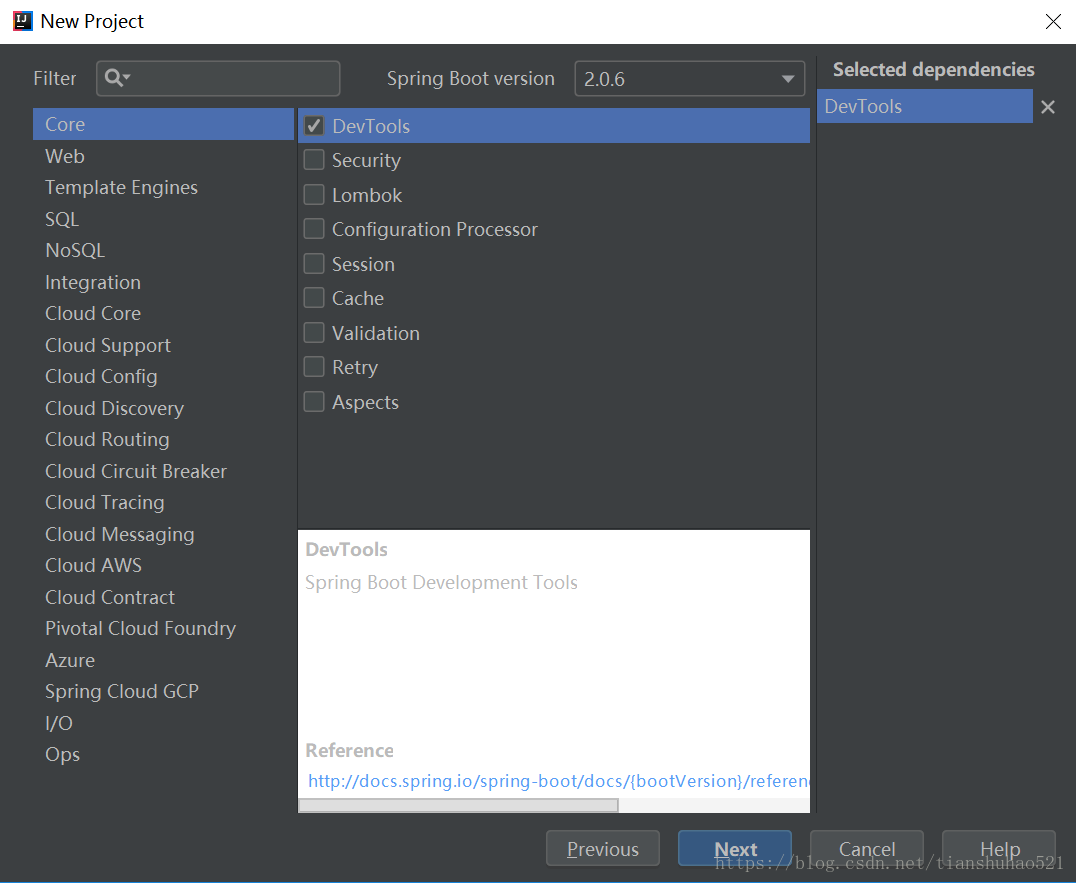This screenshot has height=883, width=1076.
Task: Open Pivotal Cloud Foundry category
Action: (163, 628)
